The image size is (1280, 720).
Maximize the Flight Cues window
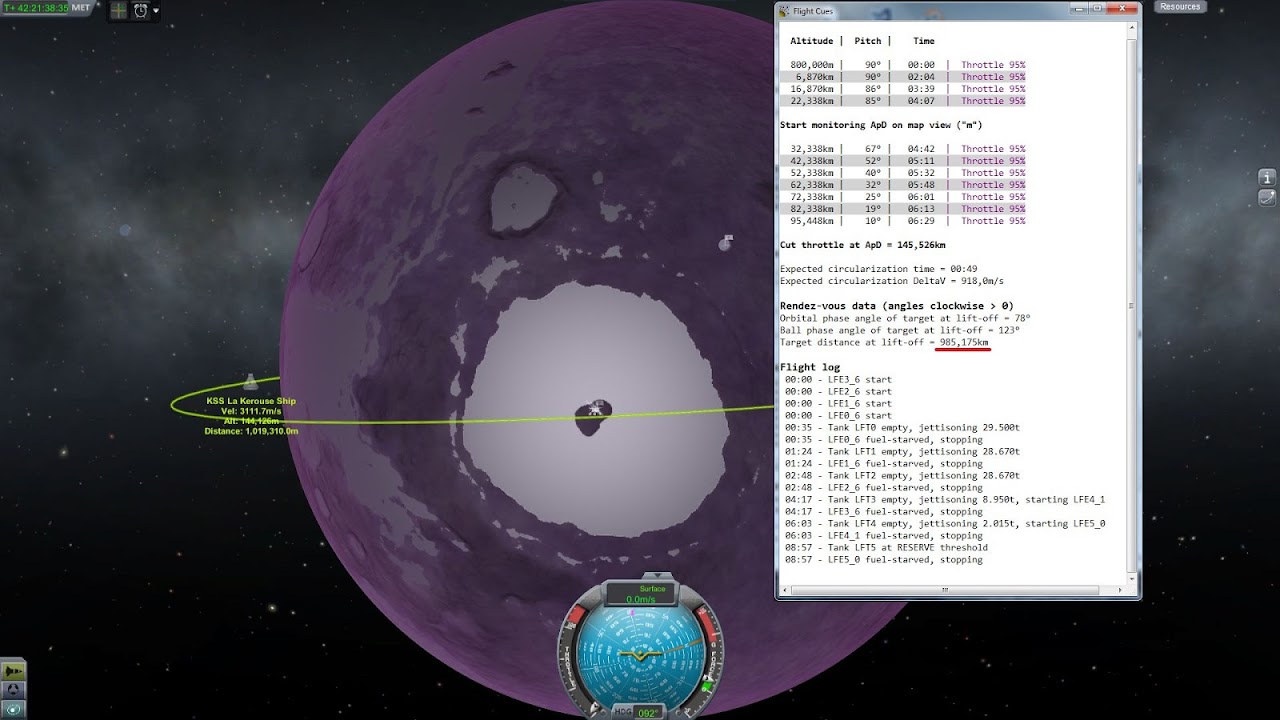click(1098, 10)
